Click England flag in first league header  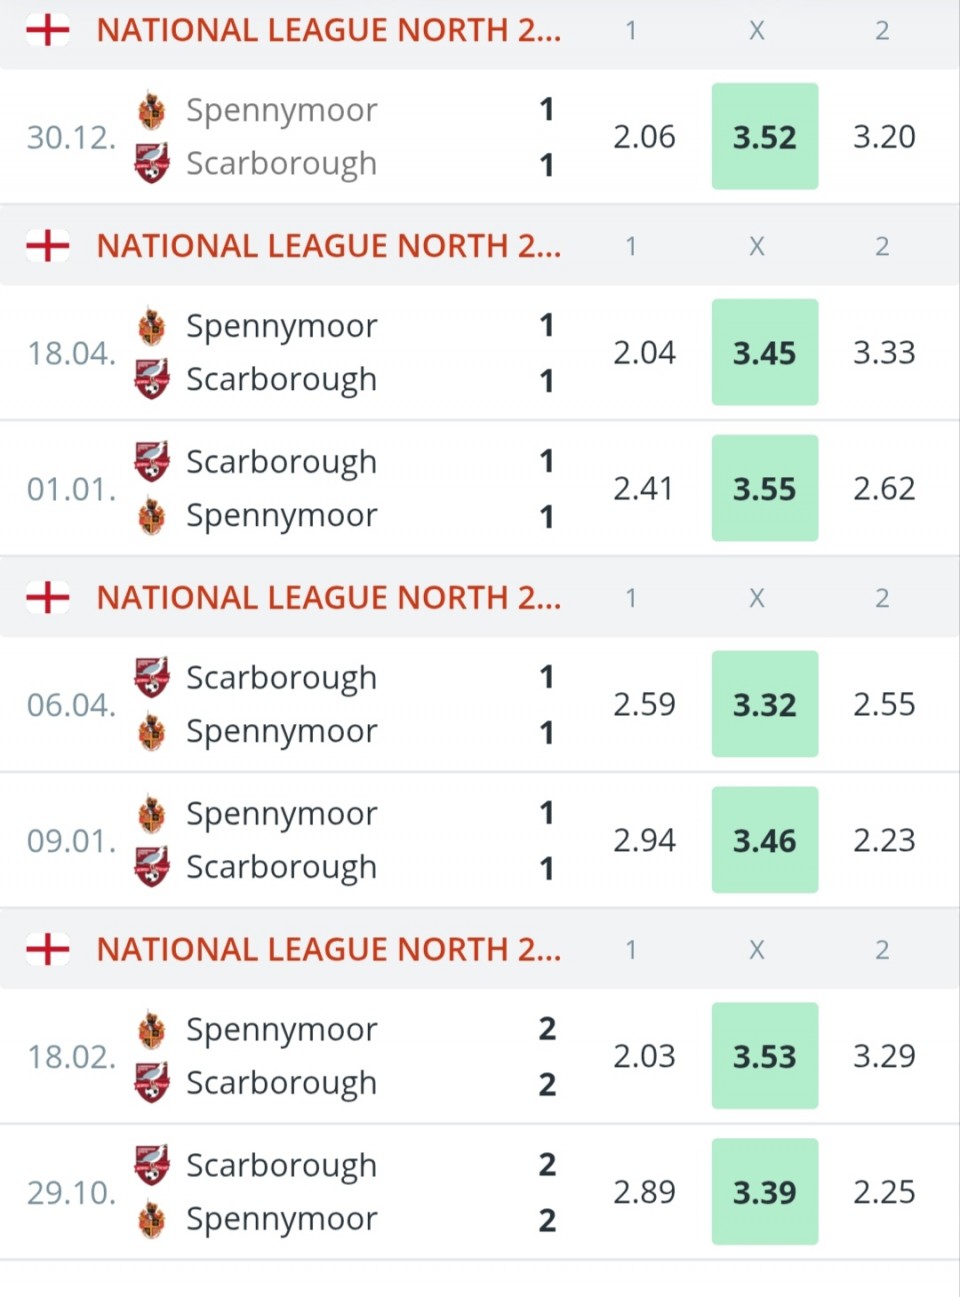point(48,30)
